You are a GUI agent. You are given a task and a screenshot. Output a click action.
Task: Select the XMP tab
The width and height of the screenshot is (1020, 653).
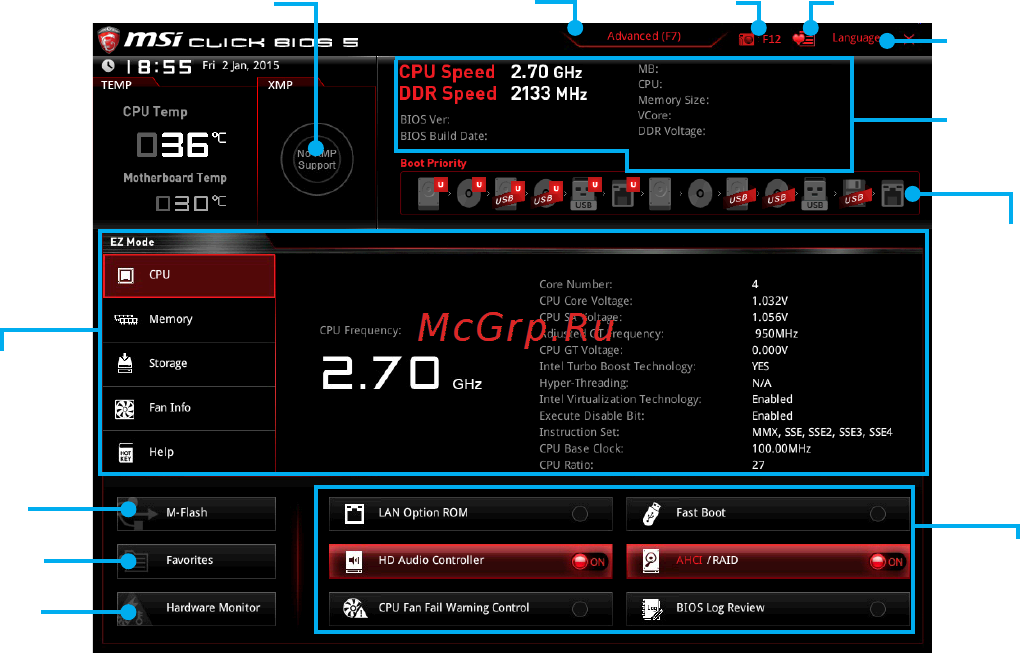(280, 85)
